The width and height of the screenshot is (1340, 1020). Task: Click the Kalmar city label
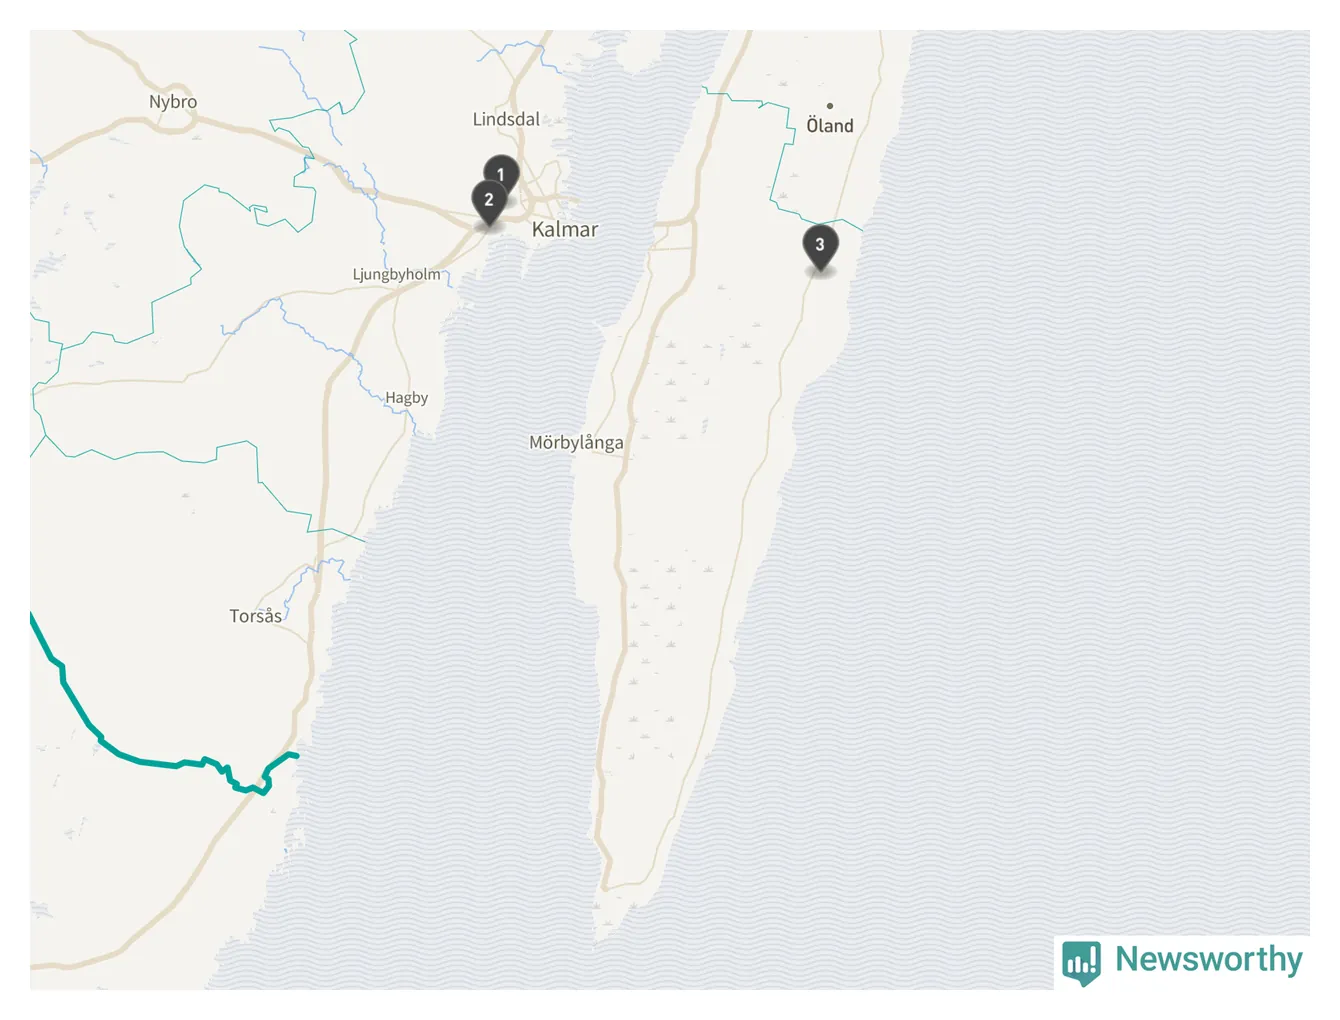(565, 229)
